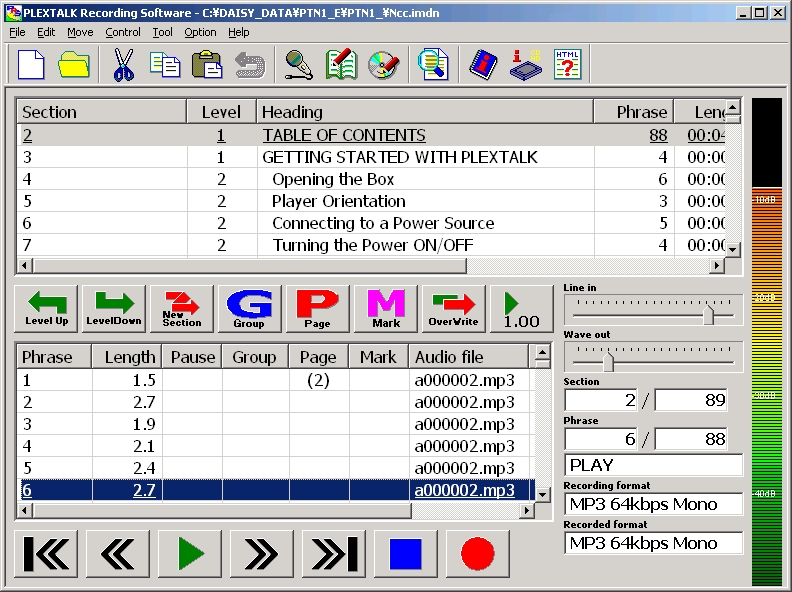This screenshot has height=592, width=792.
Task: Open the Tool menu
Action: 163,32
